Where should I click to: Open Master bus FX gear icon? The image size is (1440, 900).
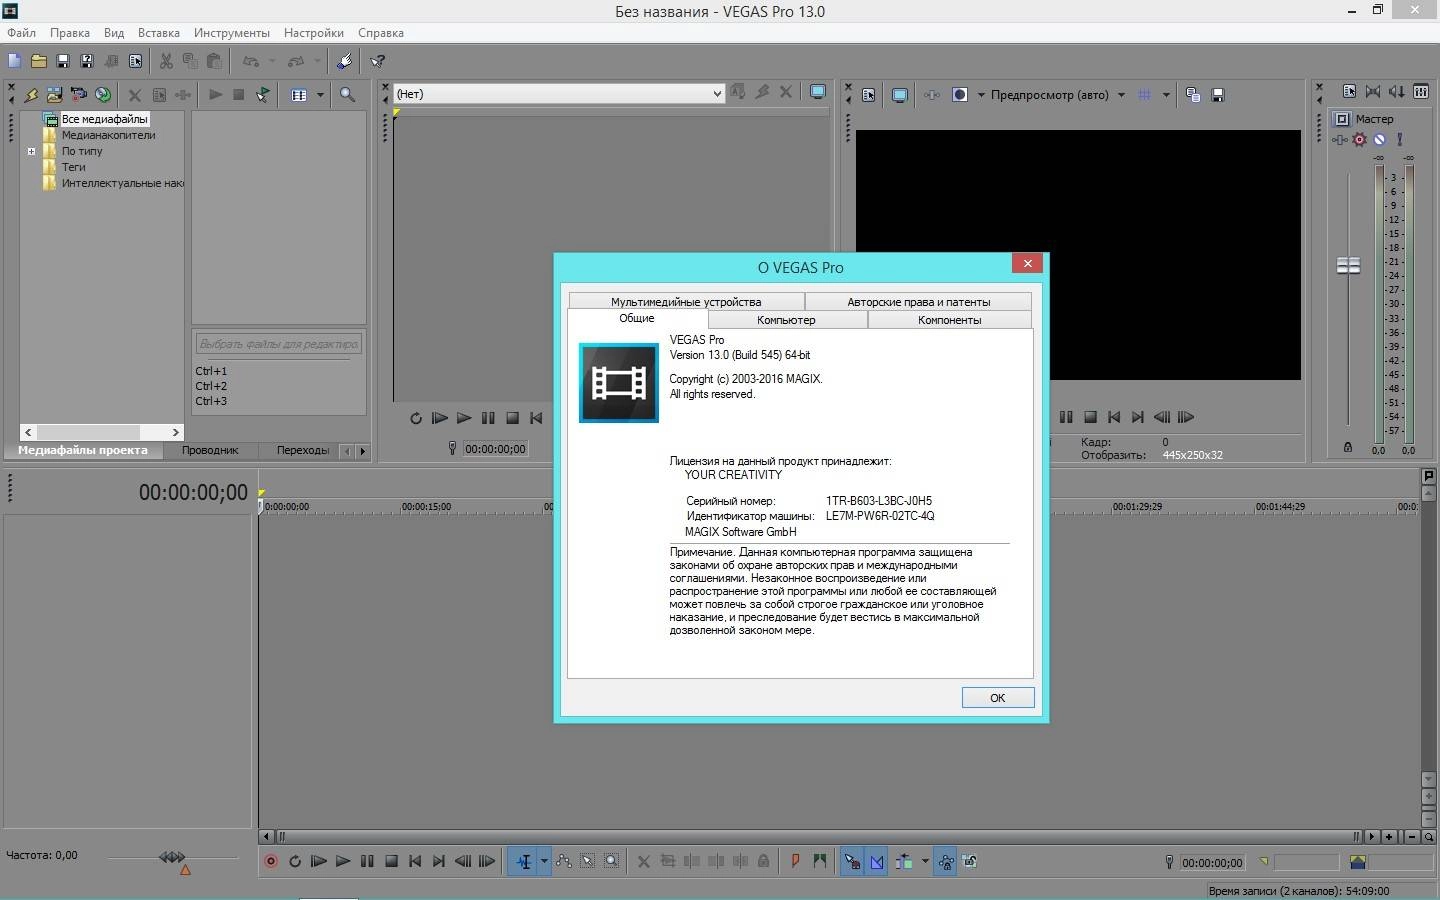point(1360,139)
